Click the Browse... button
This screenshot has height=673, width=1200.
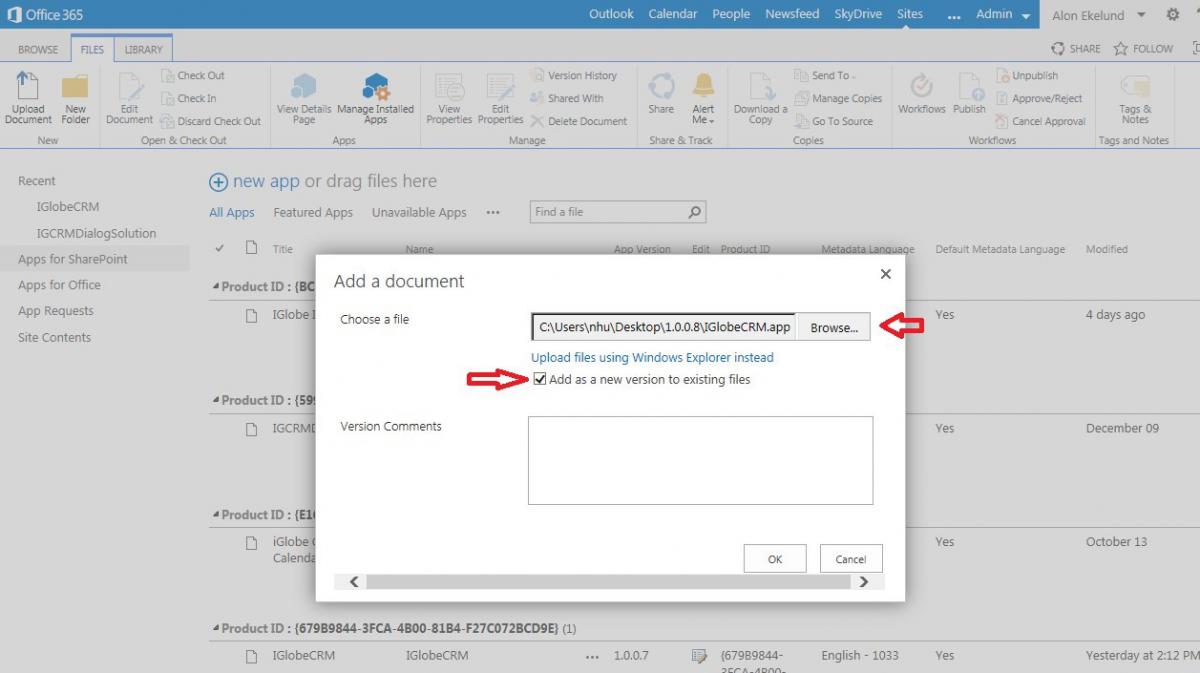click(833, 327)
